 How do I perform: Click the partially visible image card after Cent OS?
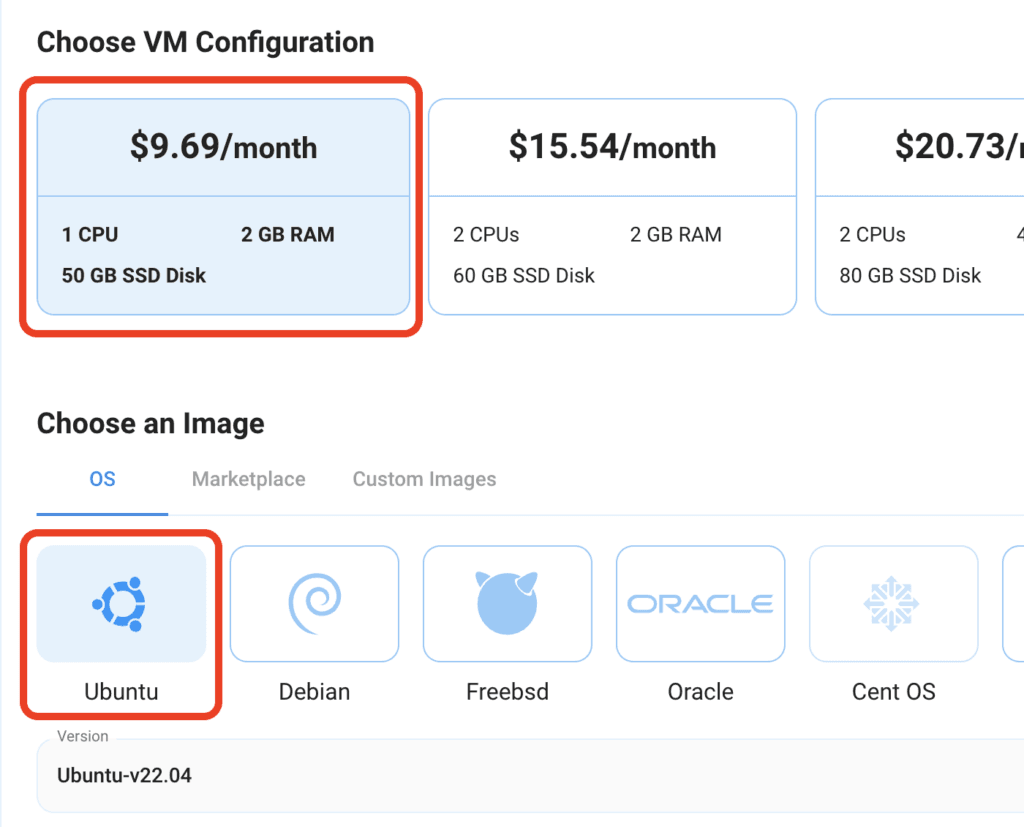click(1013, 604)
